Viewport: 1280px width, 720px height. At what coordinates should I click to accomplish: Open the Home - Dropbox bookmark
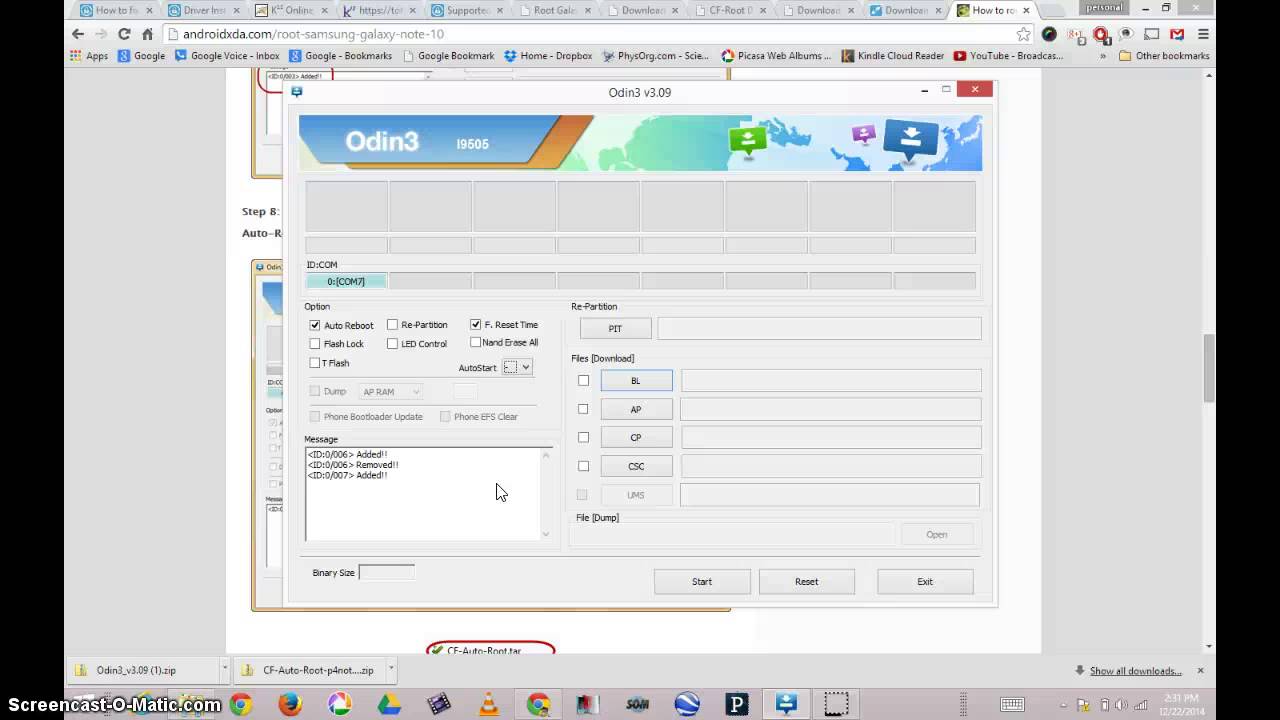pyautogui.click(x=548, y=56)
